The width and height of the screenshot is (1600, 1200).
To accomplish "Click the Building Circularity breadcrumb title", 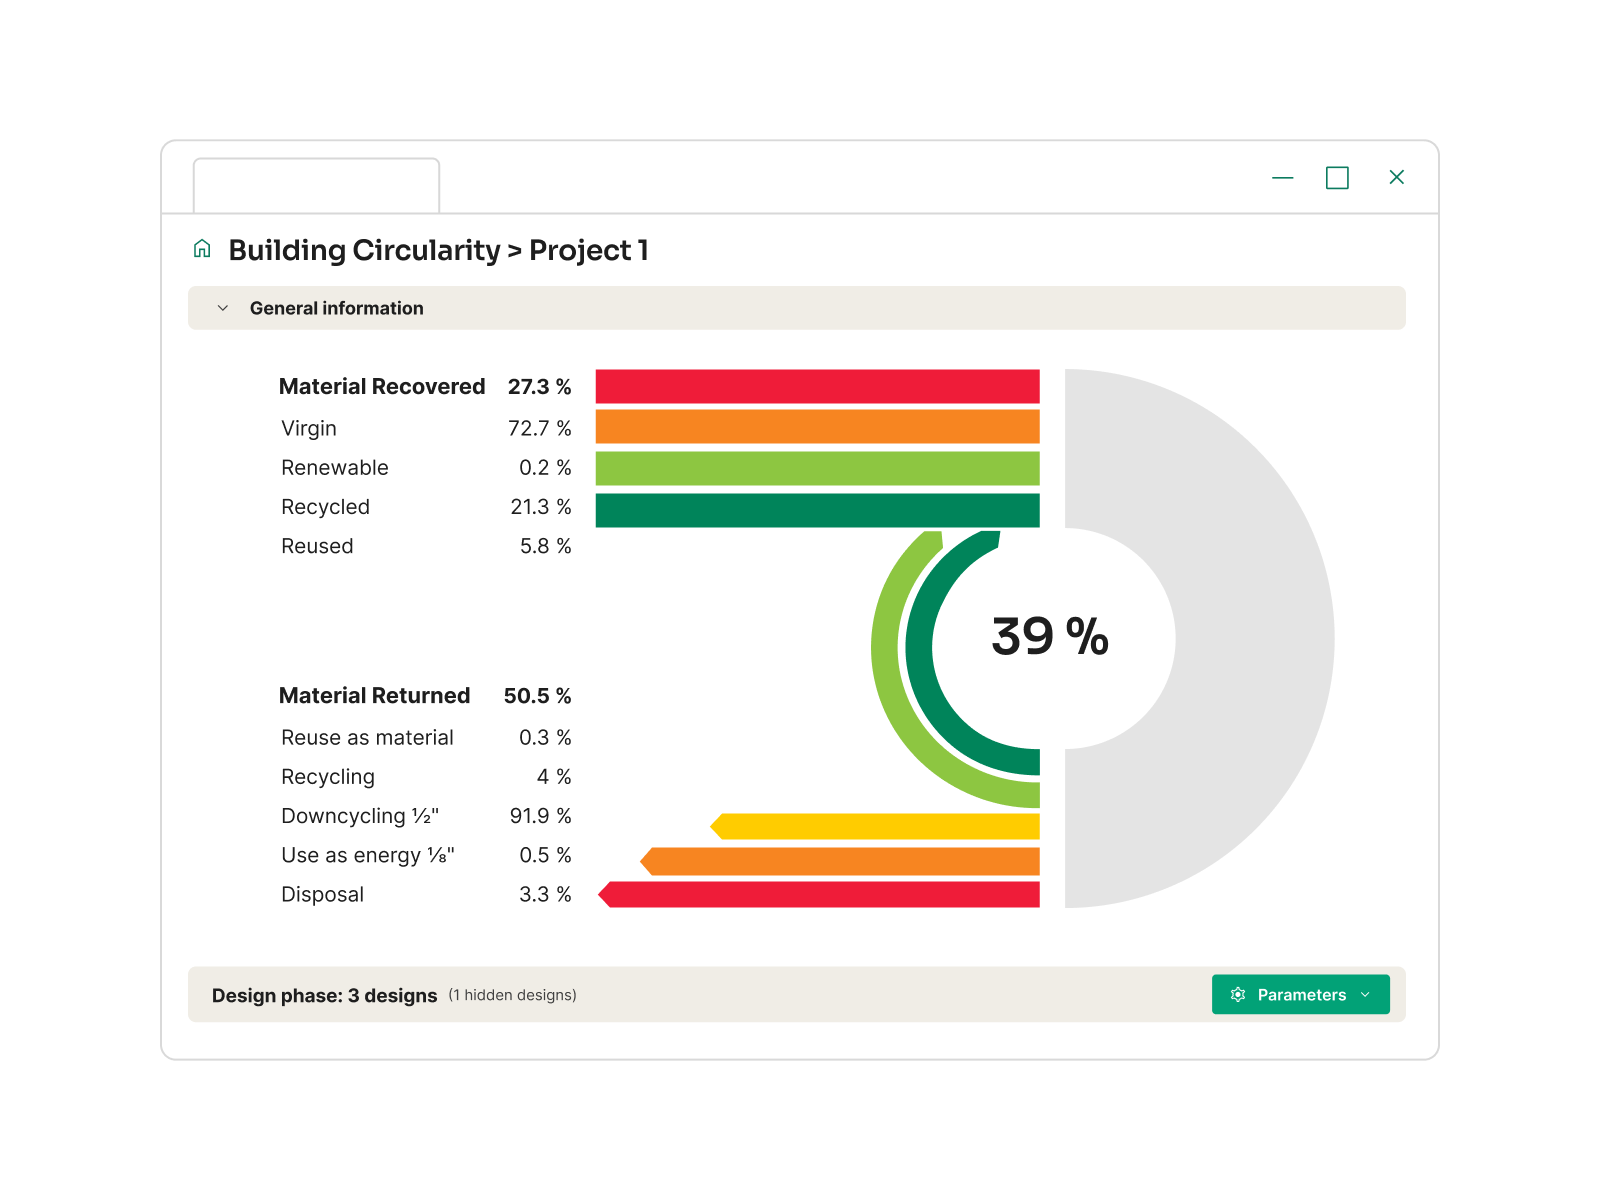I will click(364, 250).
